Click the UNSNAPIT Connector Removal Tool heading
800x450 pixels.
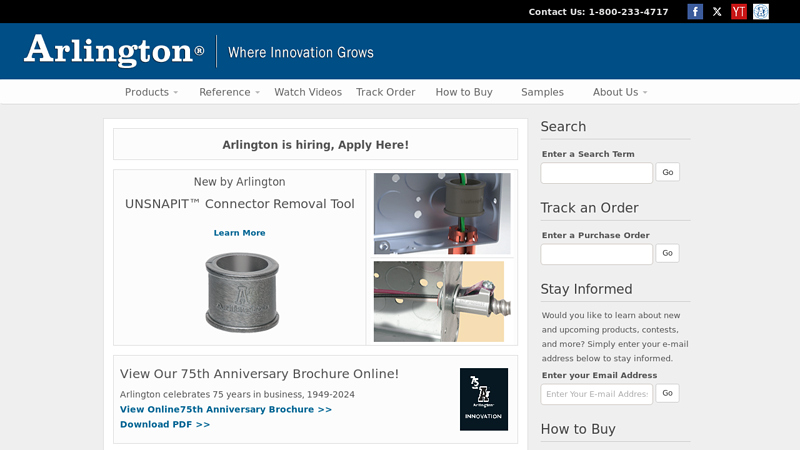[x=239, y=204]
